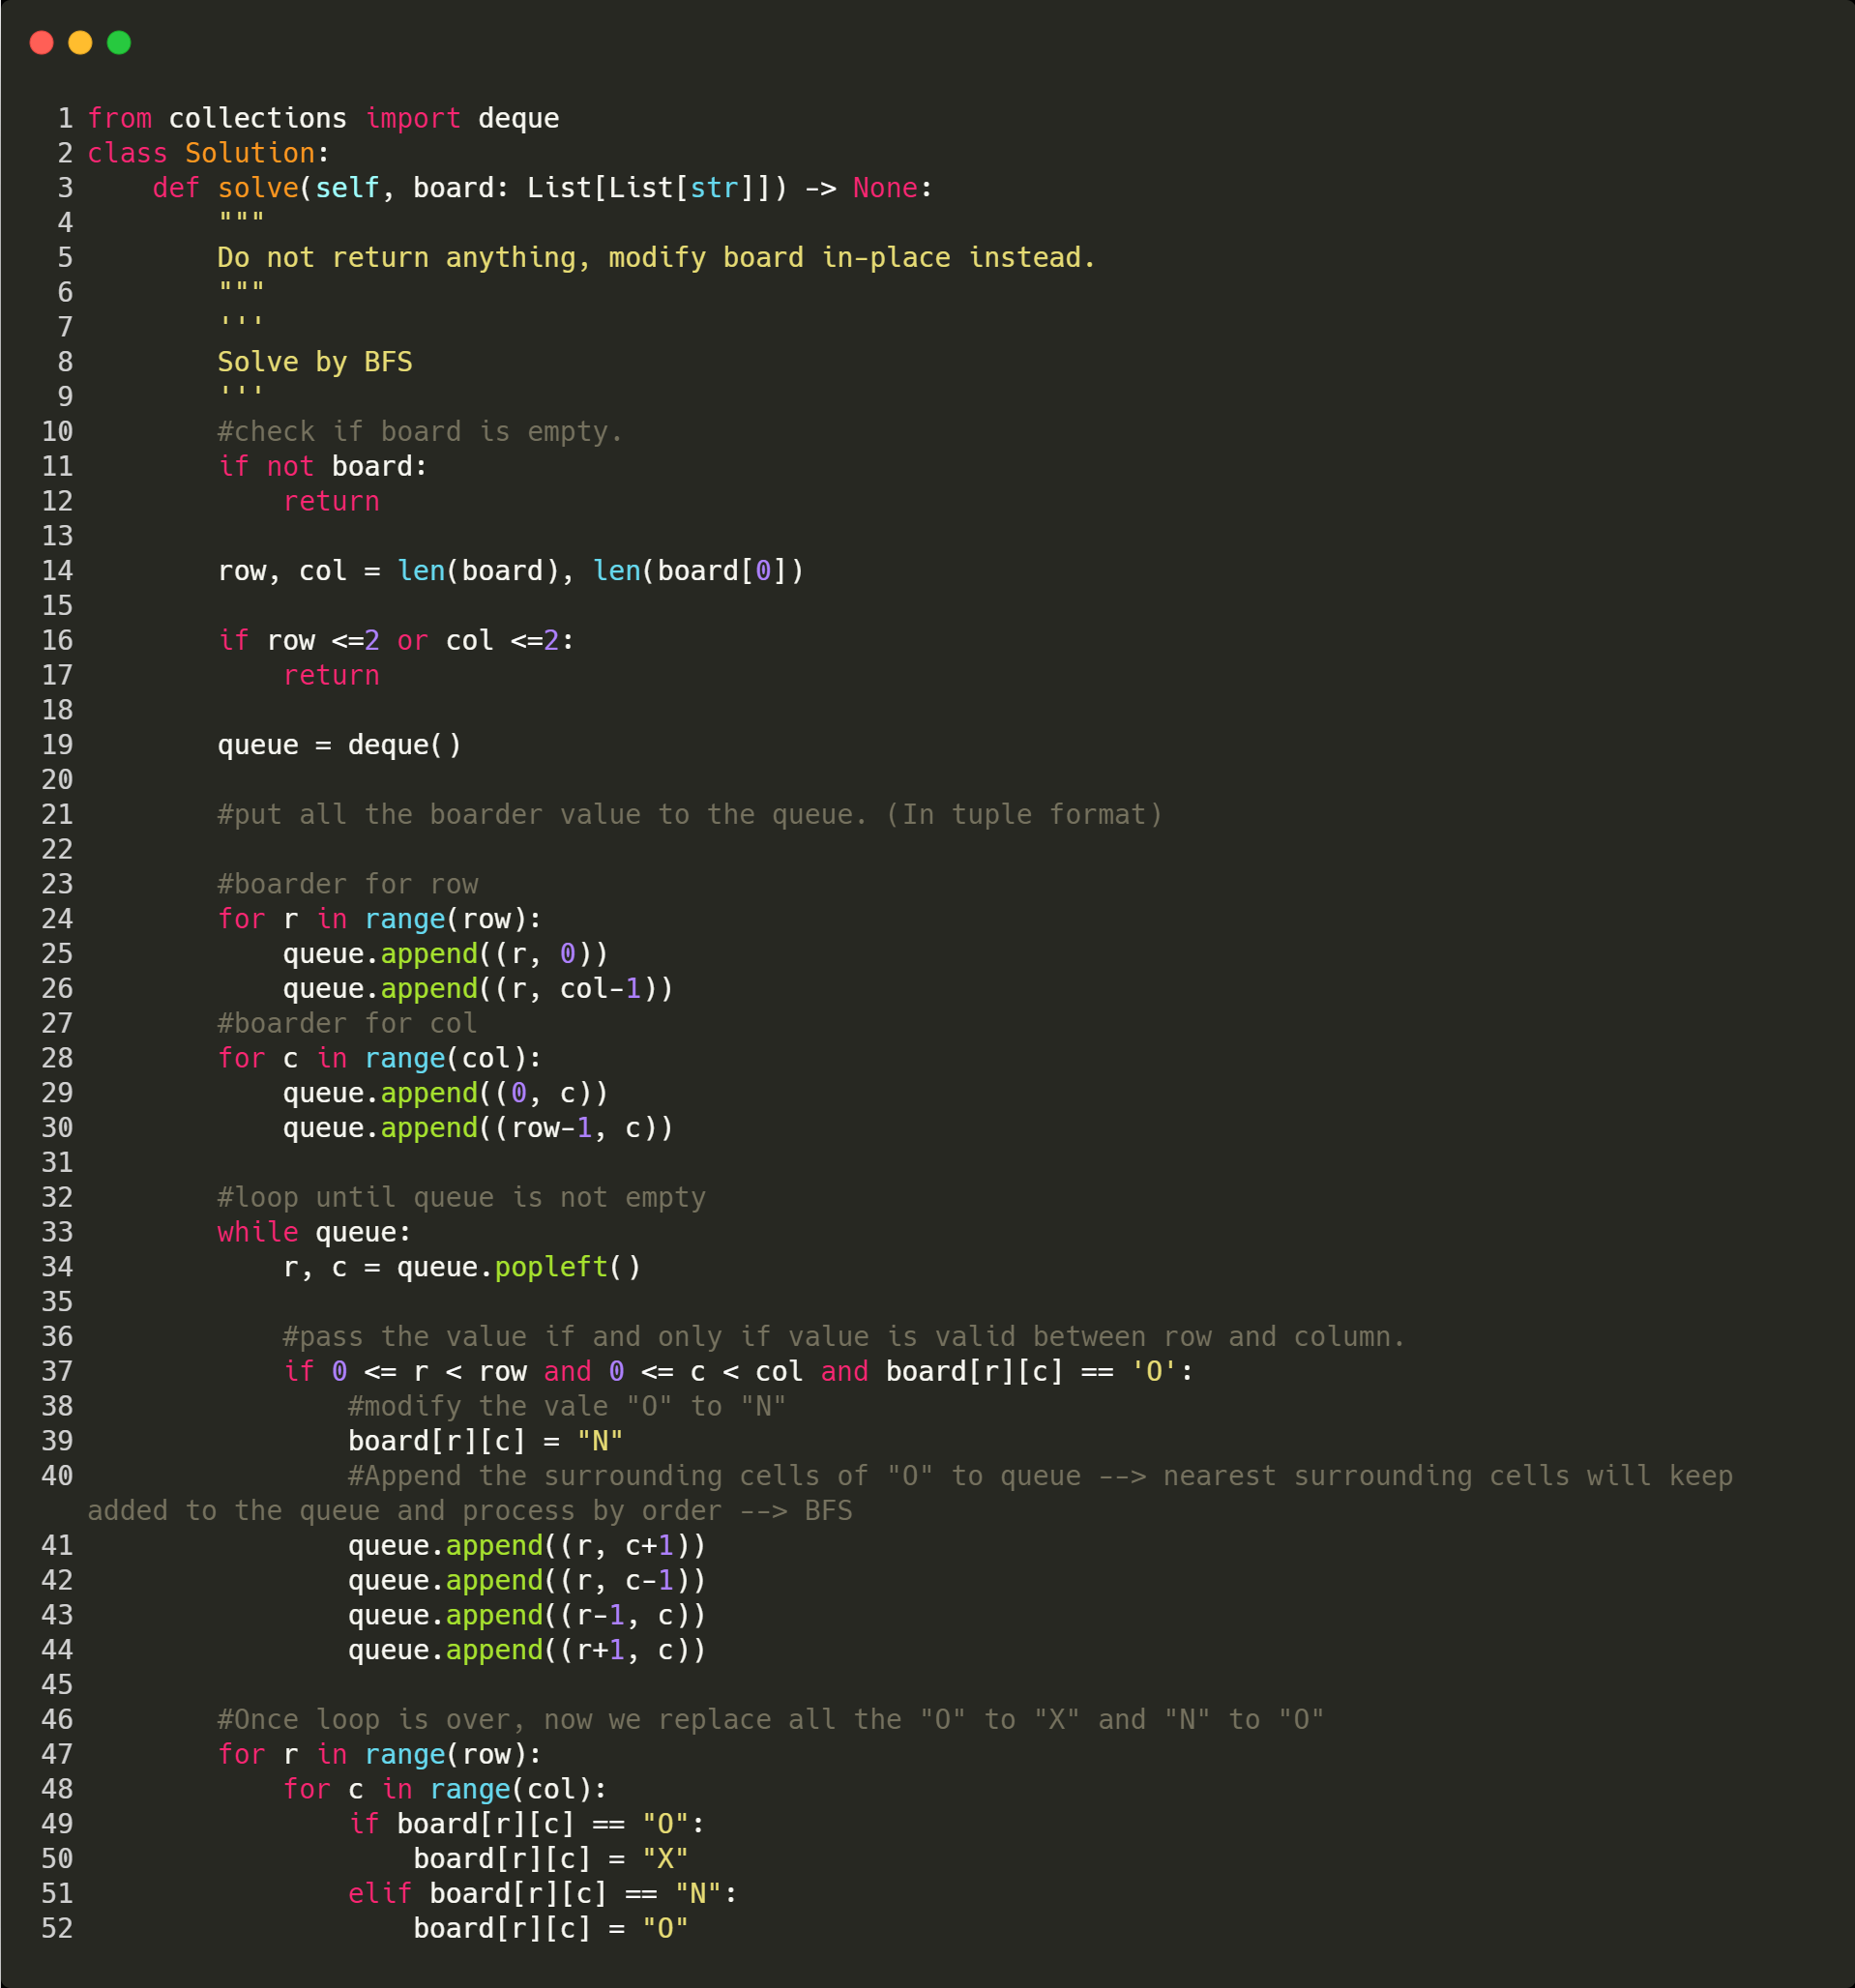This screenshot has height=1988, width=1855.
Task: Click comment '#modify the vale "O" to "N"'
Action: pyautogui.click(x=567, y=1406)
